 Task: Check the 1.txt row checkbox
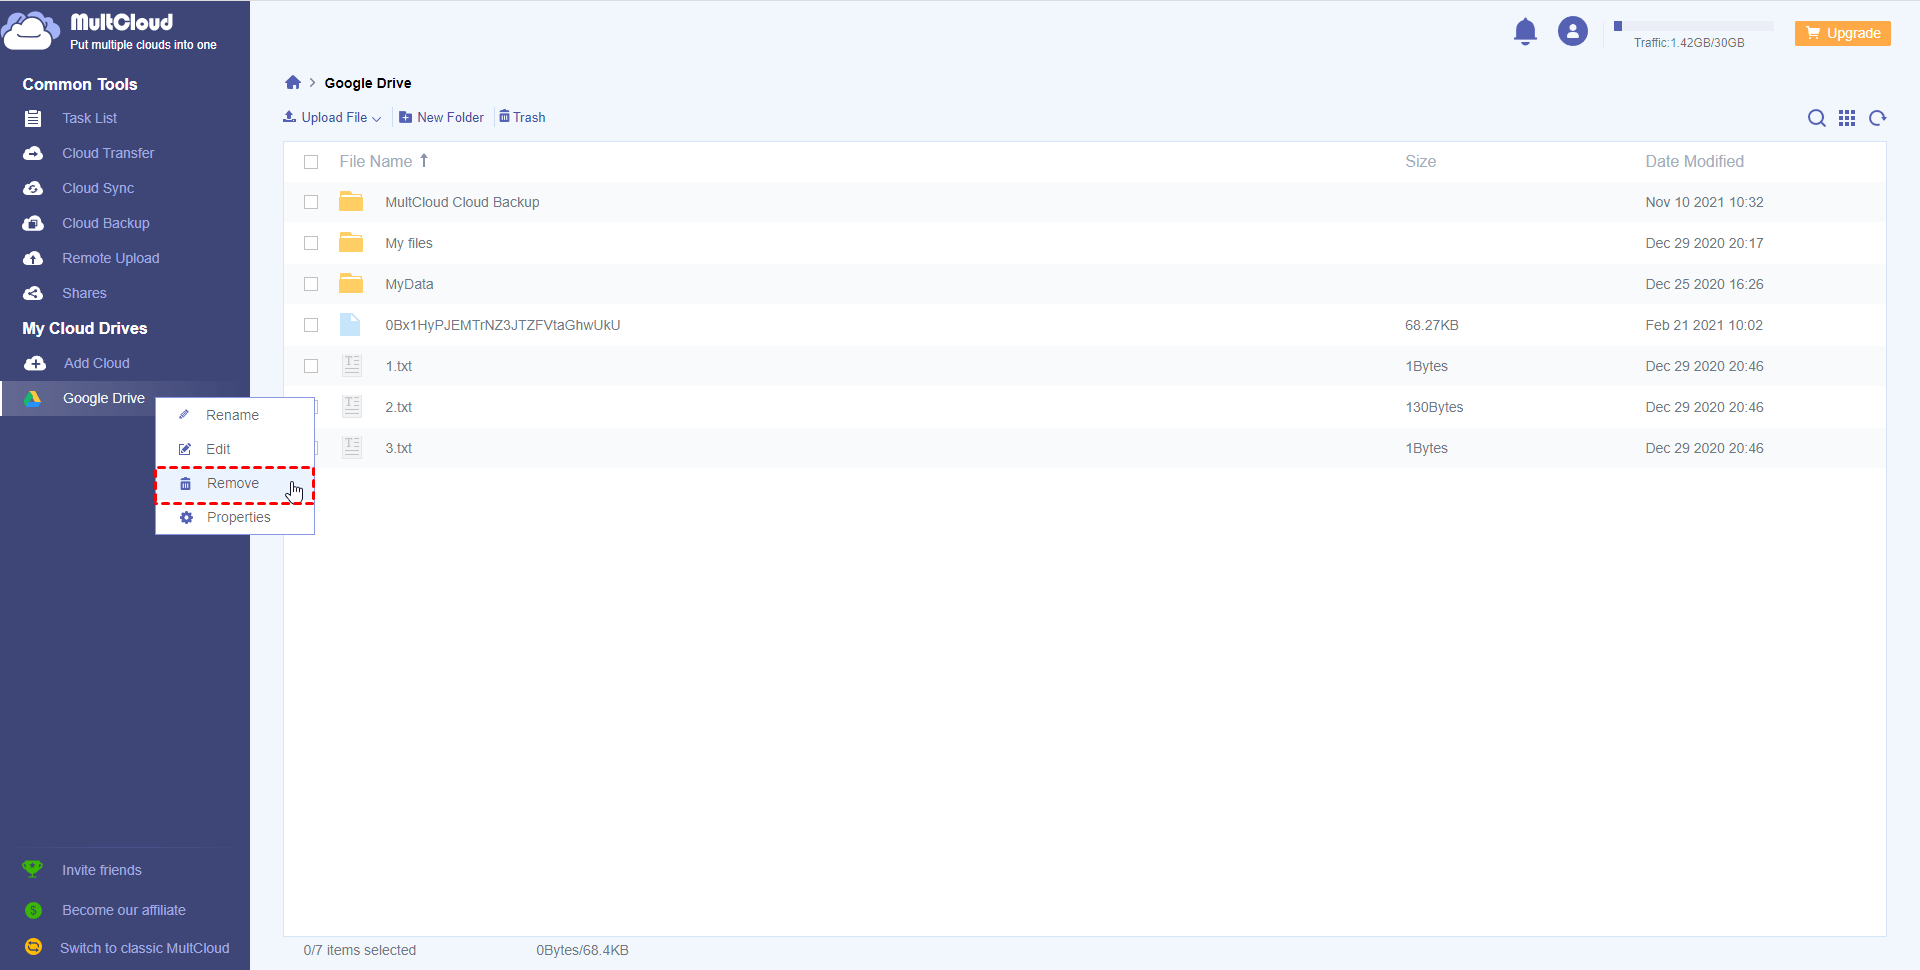click(311, 366)
